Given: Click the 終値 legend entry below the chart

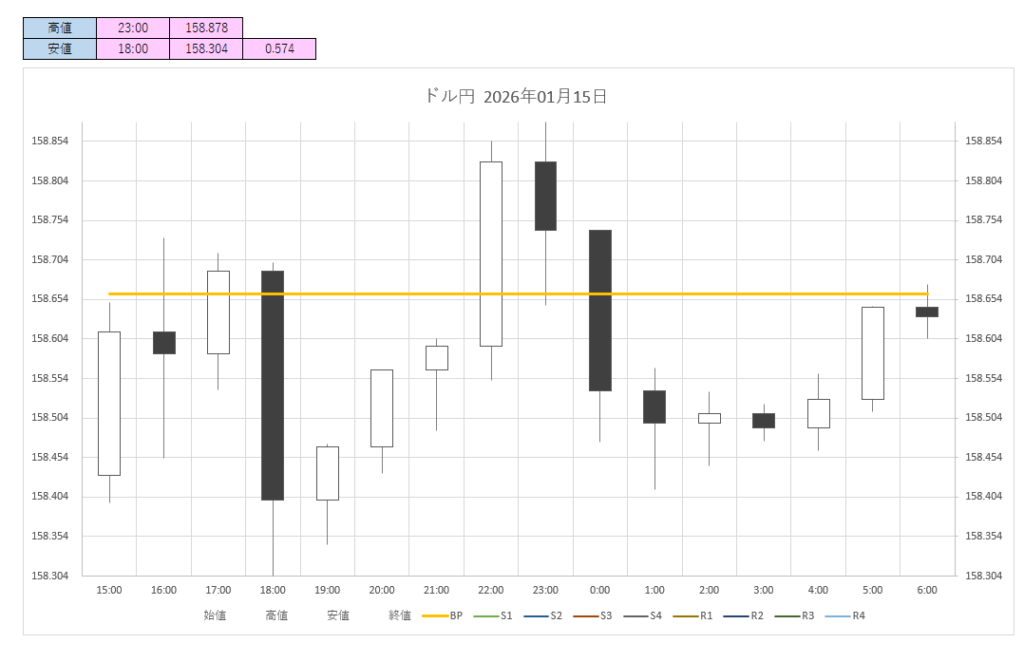Looking at the screenshot, I should [x=399, y=616].
